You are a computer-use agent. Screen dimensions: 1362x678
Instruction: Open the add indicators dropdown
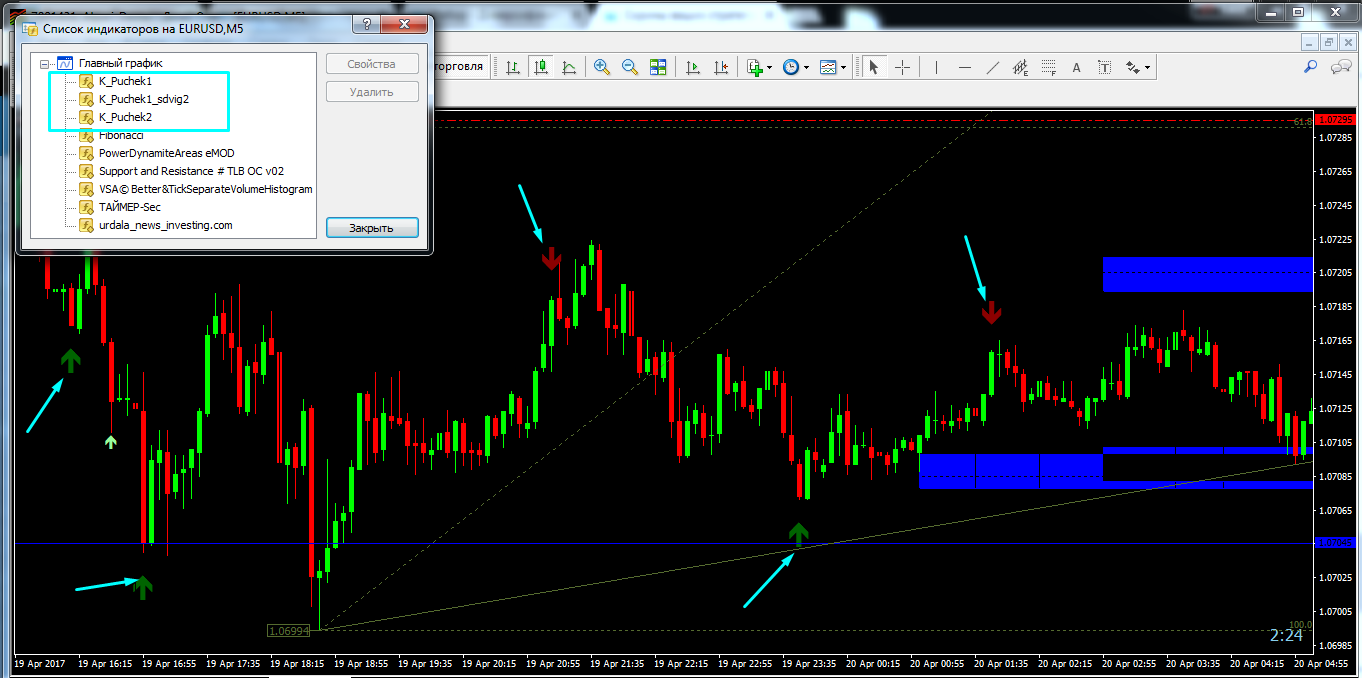[757, 67]
